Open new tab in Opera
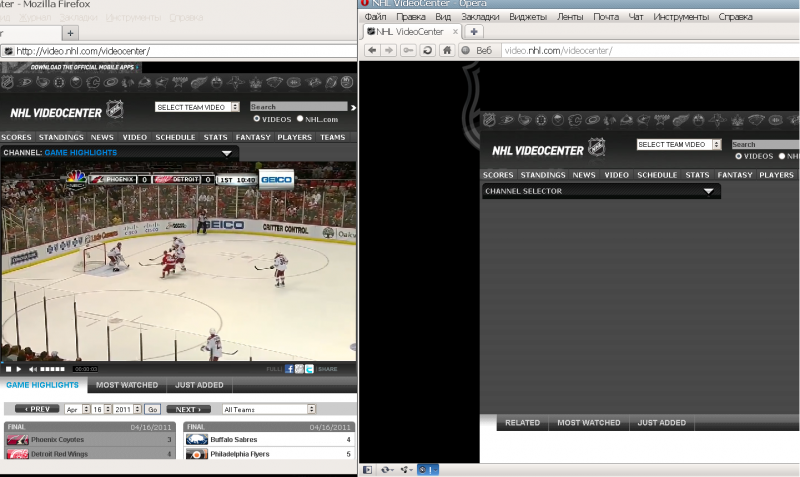Viewport: 800px width, 477px height. click(x=473, y=32)
